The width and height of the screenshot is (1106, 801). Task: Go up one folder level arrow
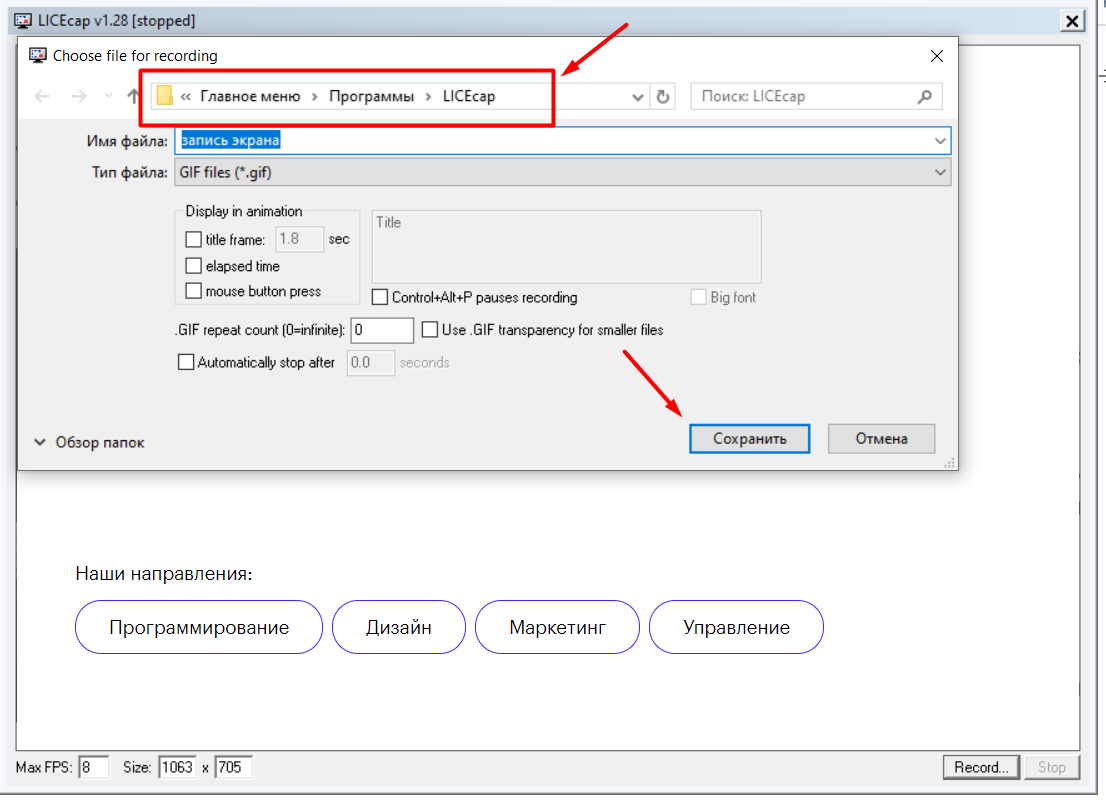tap(133, 97)
